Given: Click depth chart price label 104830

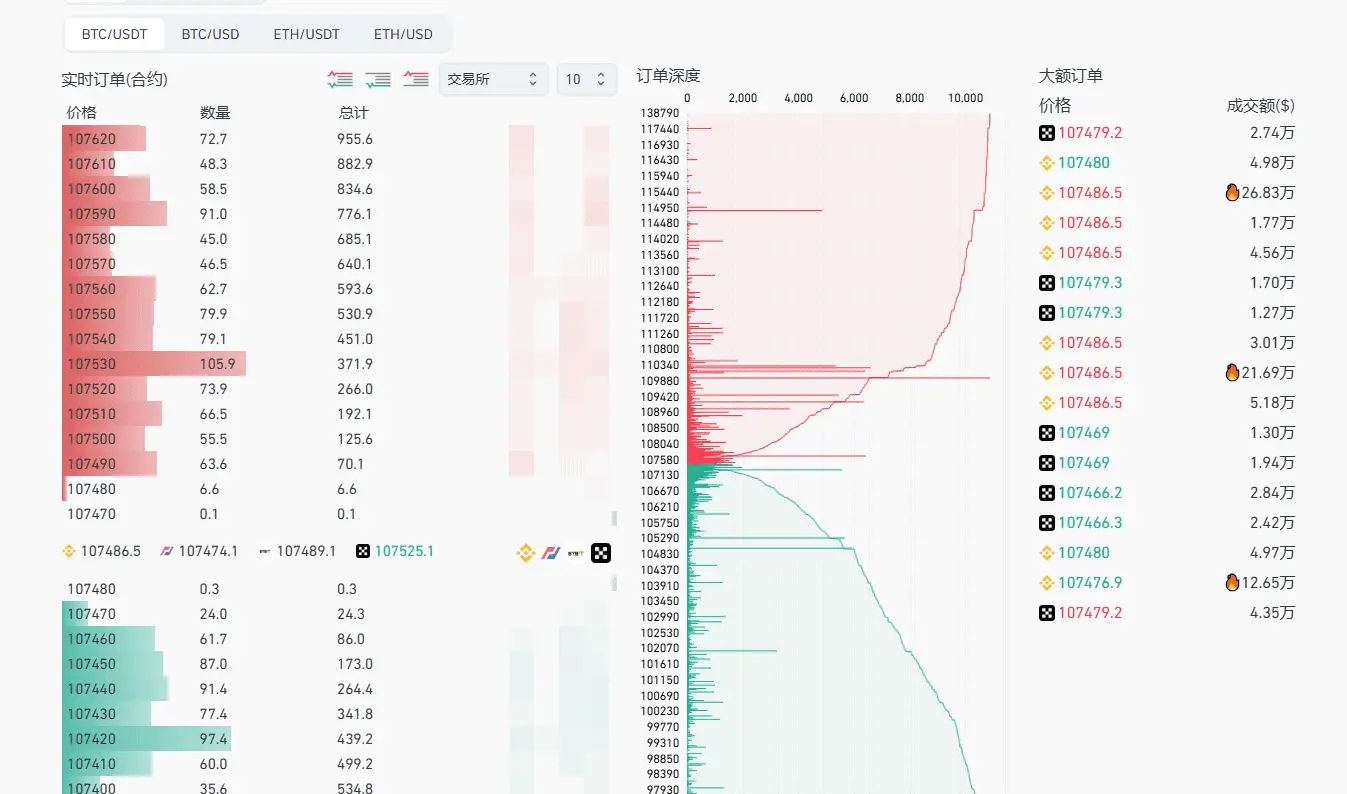Looking at the screenshot, I should pyautogui.click(x=660, y=554).
